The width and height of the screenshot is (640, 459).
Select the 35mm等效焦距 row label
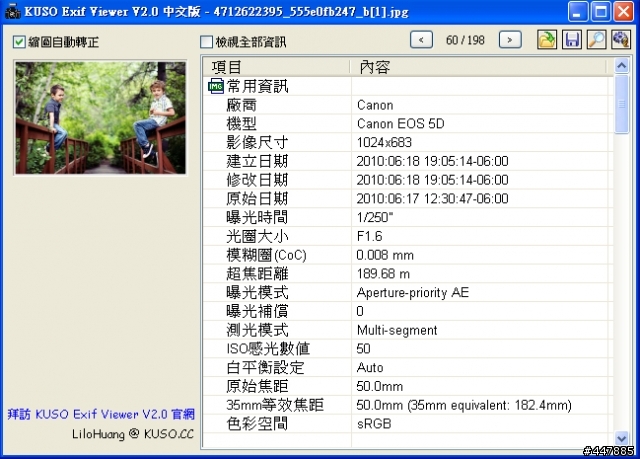click(x=275, y=405)
